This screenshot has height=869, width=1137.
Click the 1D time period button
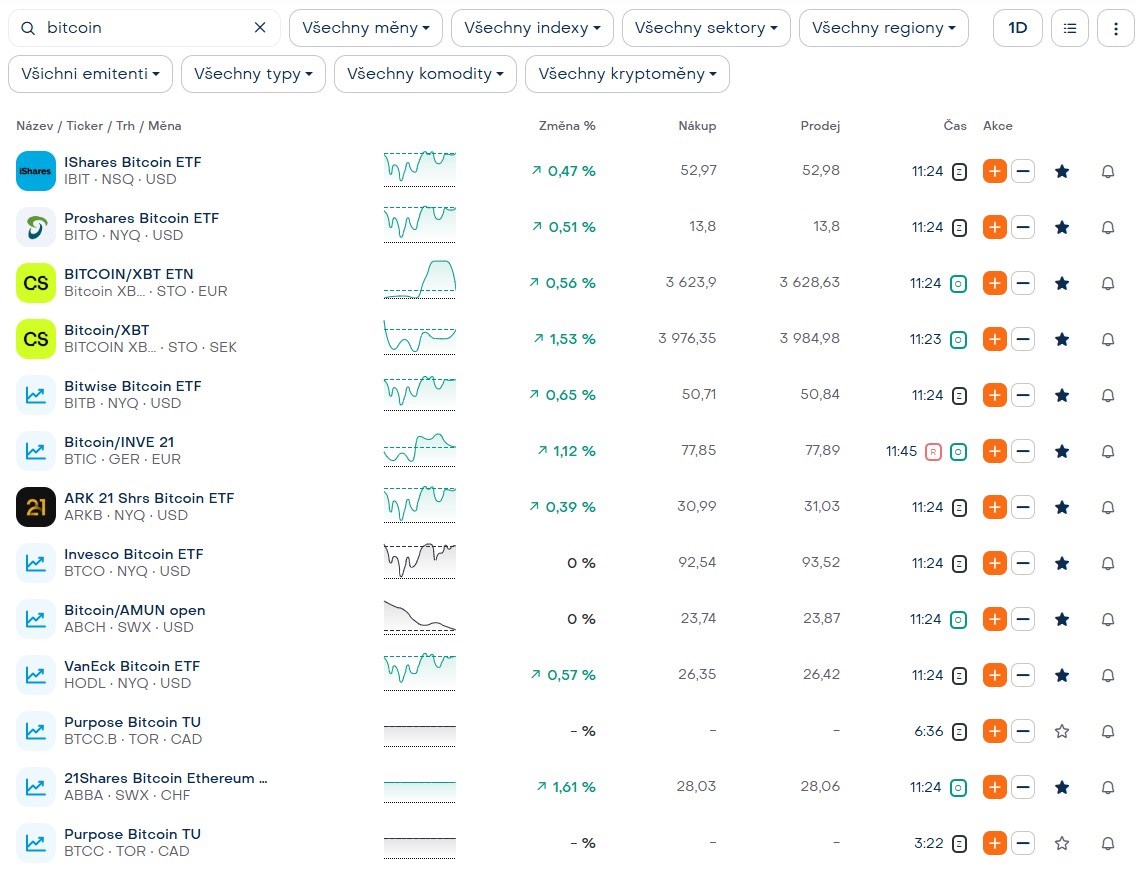coord(1018,28)
